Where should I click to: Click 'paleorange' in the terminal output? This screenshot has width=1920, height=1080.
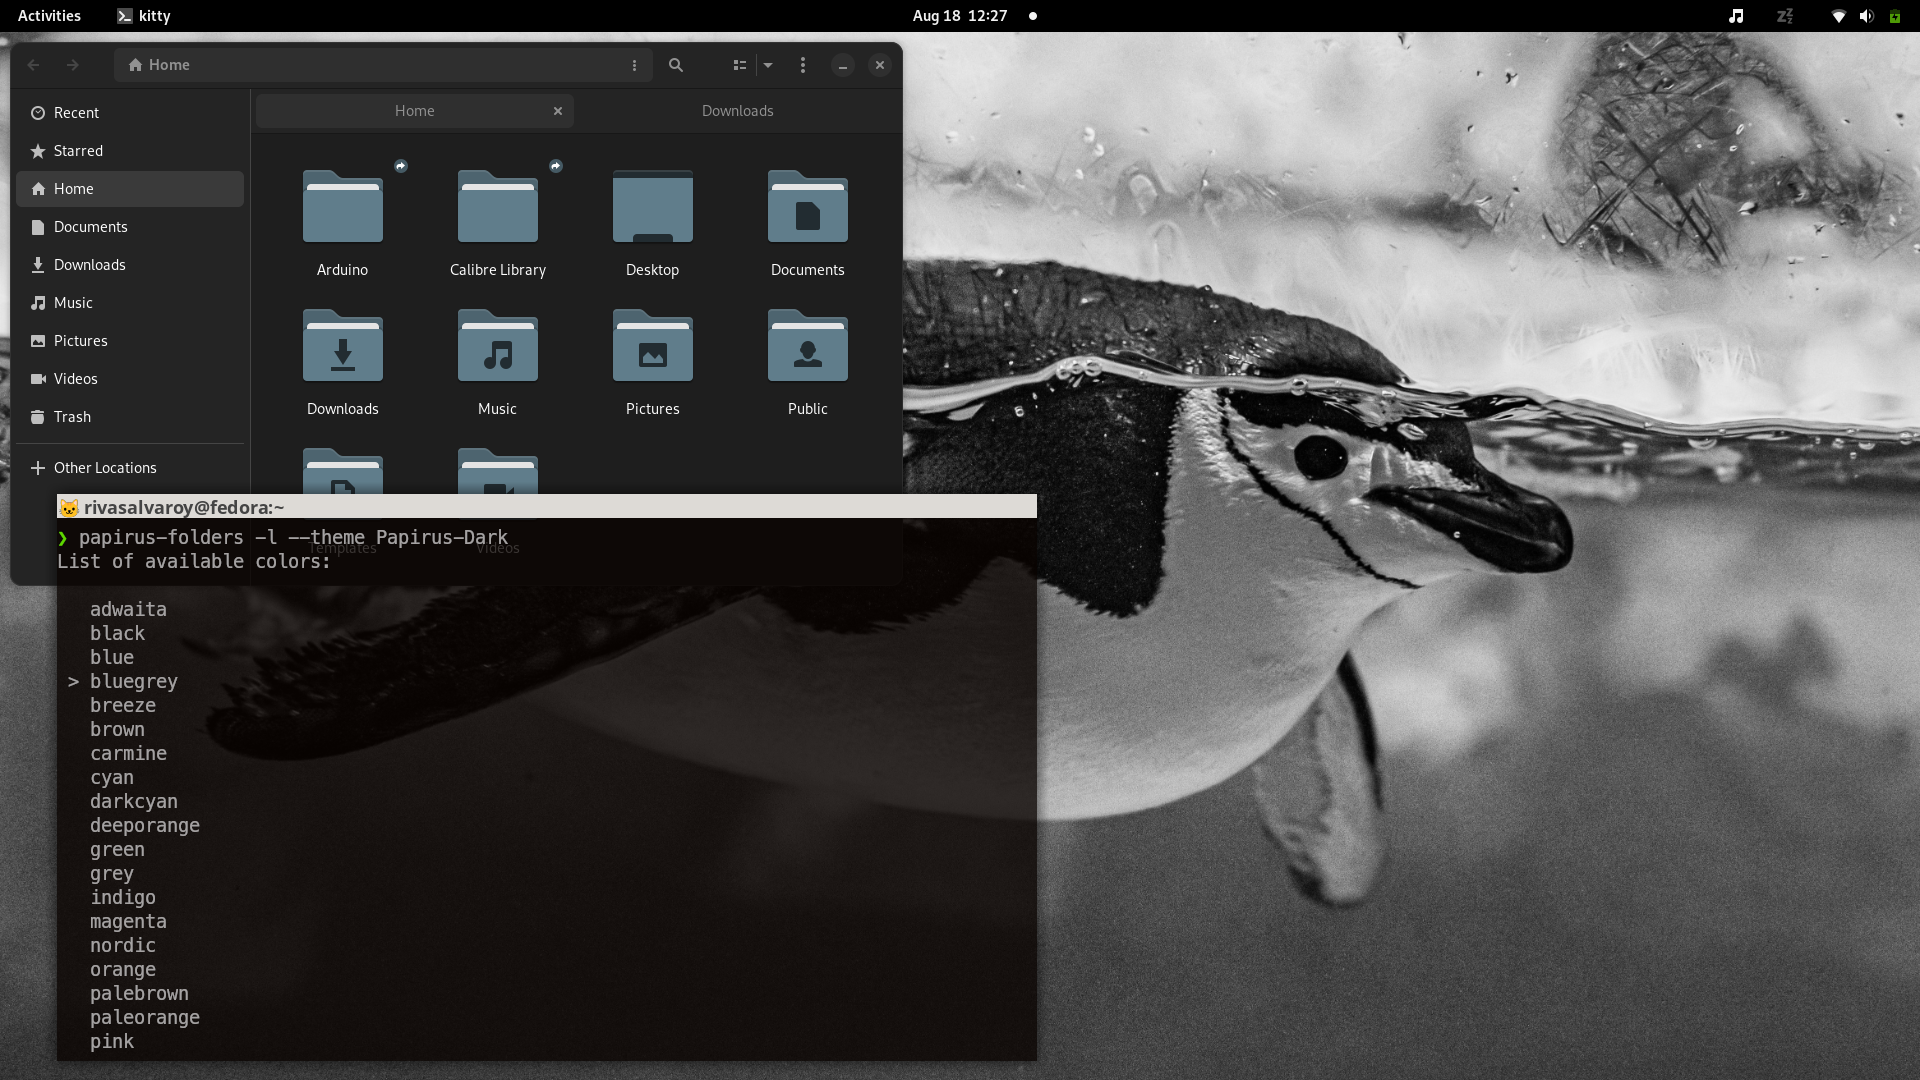(145, 1017)
